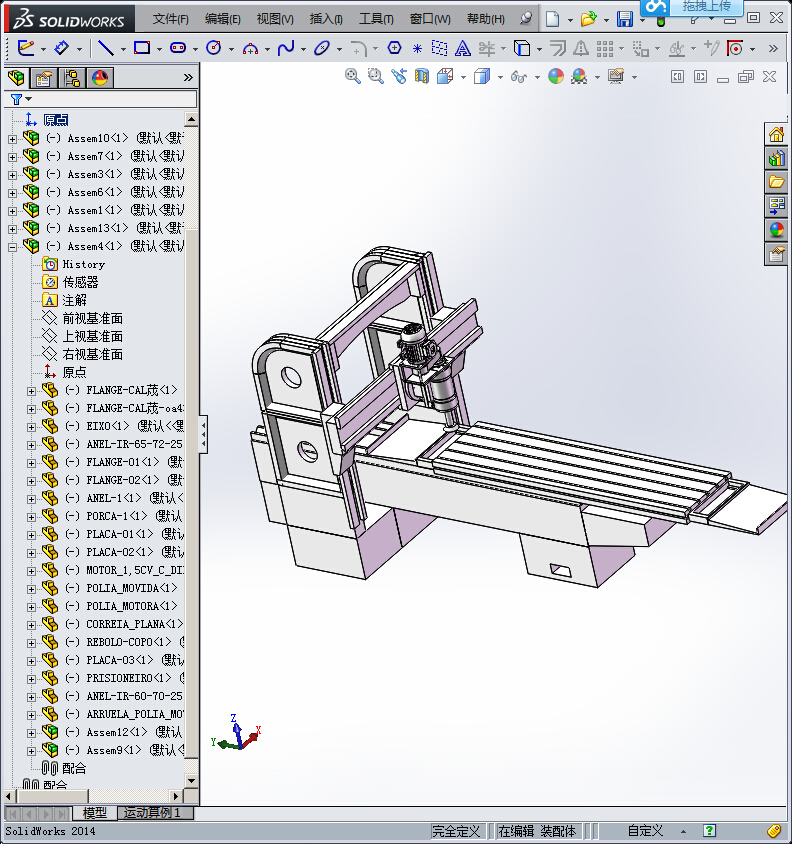792x844 pixels.
Task: Open the 文件(F) menu
Action: [x=171, y=19]
